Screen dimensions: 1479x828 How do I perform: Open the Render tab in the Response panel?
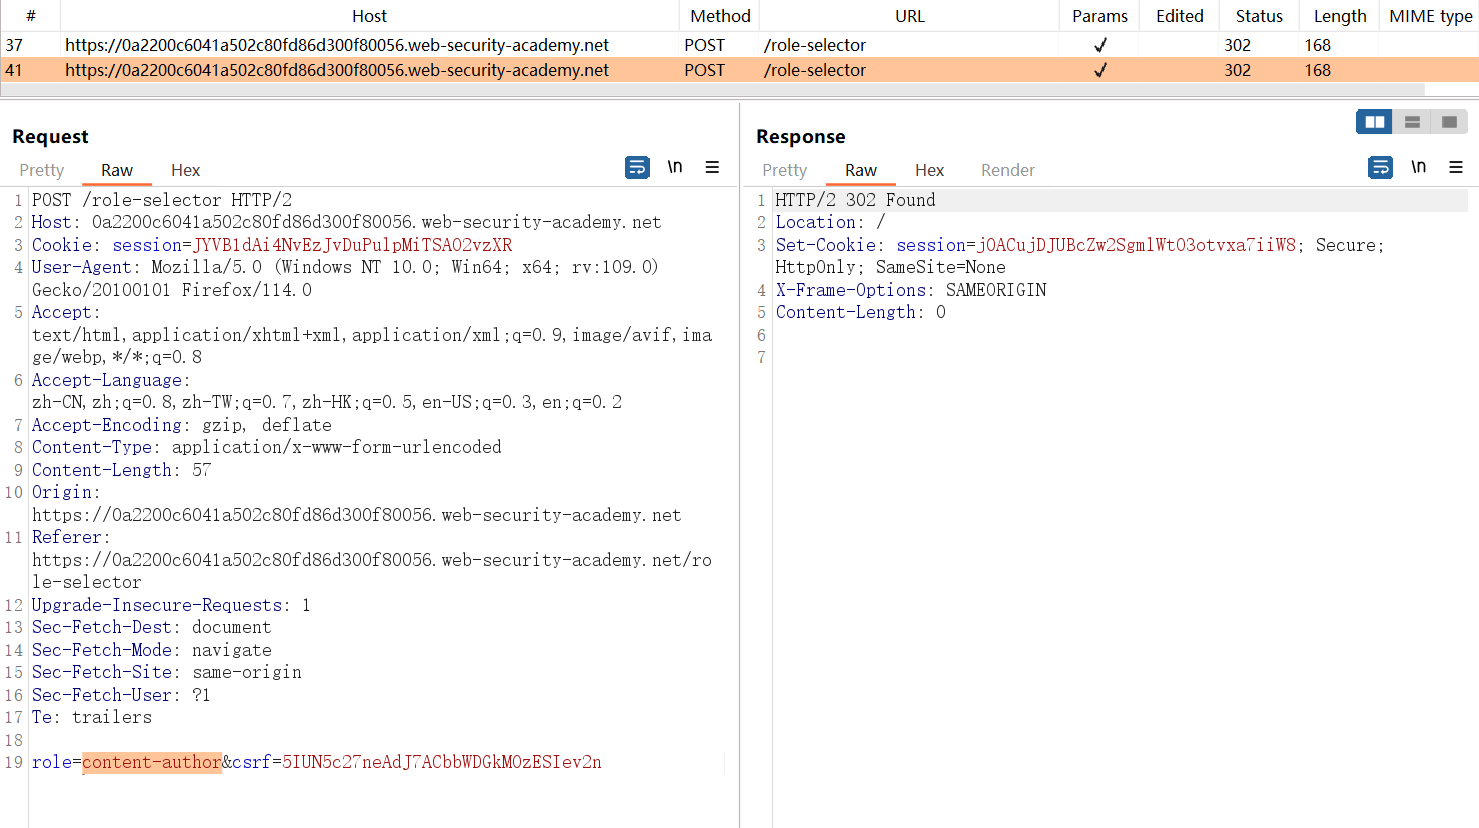[x=1007, y=170]
